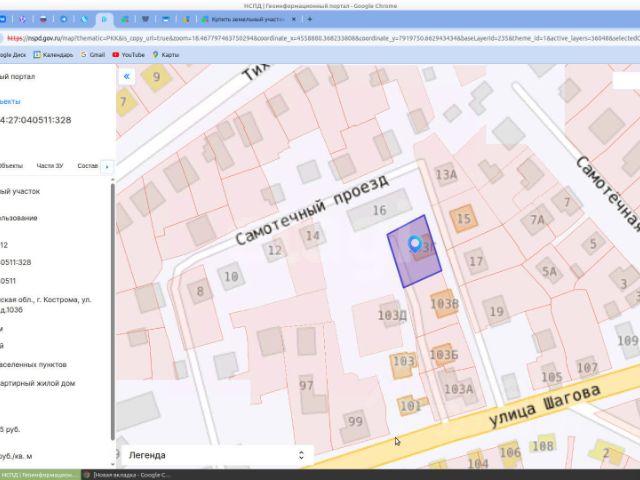This screenshot has width=640, height=480.
Task: Open the Russian flag icon browser tab
Action: click(x=43, y=19)
